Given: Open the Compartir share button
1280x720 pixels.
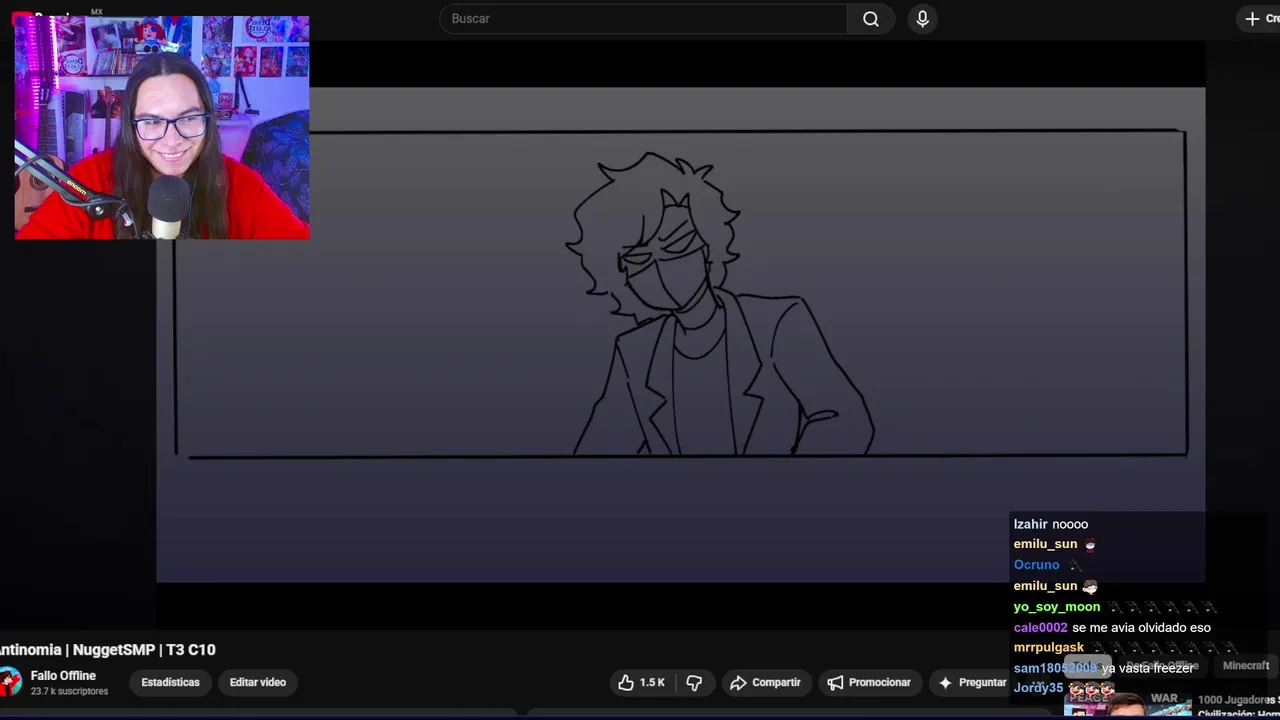Looking at the screenshot, I should pos(765,682).
